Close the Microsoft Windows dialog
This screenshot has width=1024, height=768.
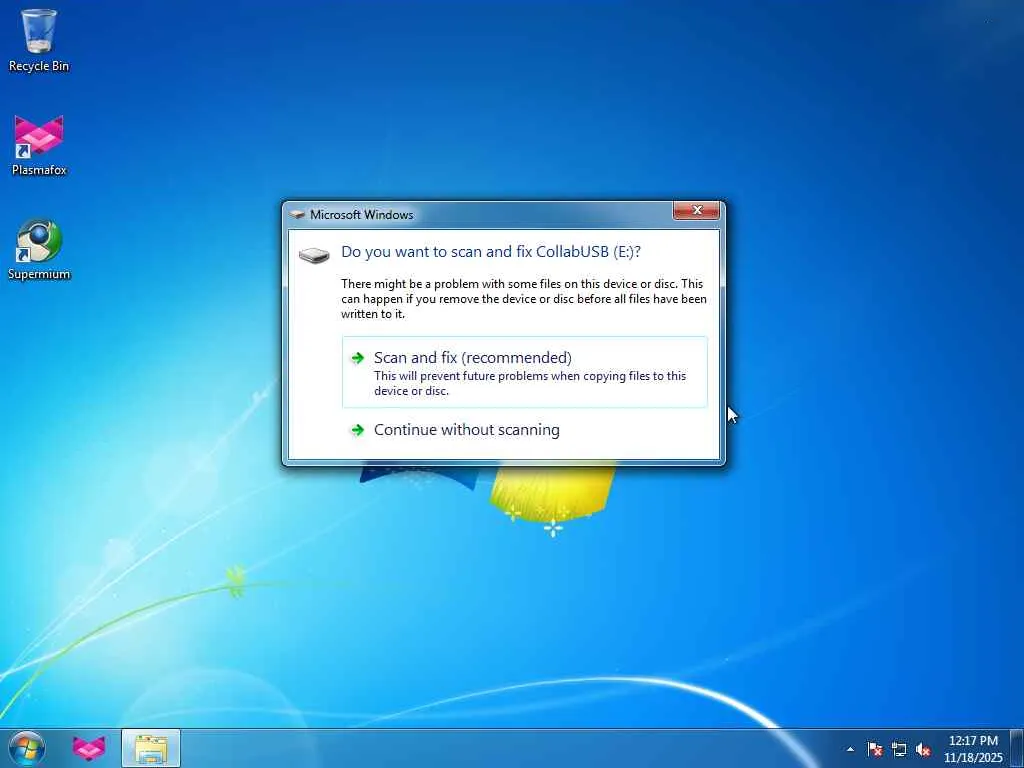pyautogui.click(x=696, y=210)
